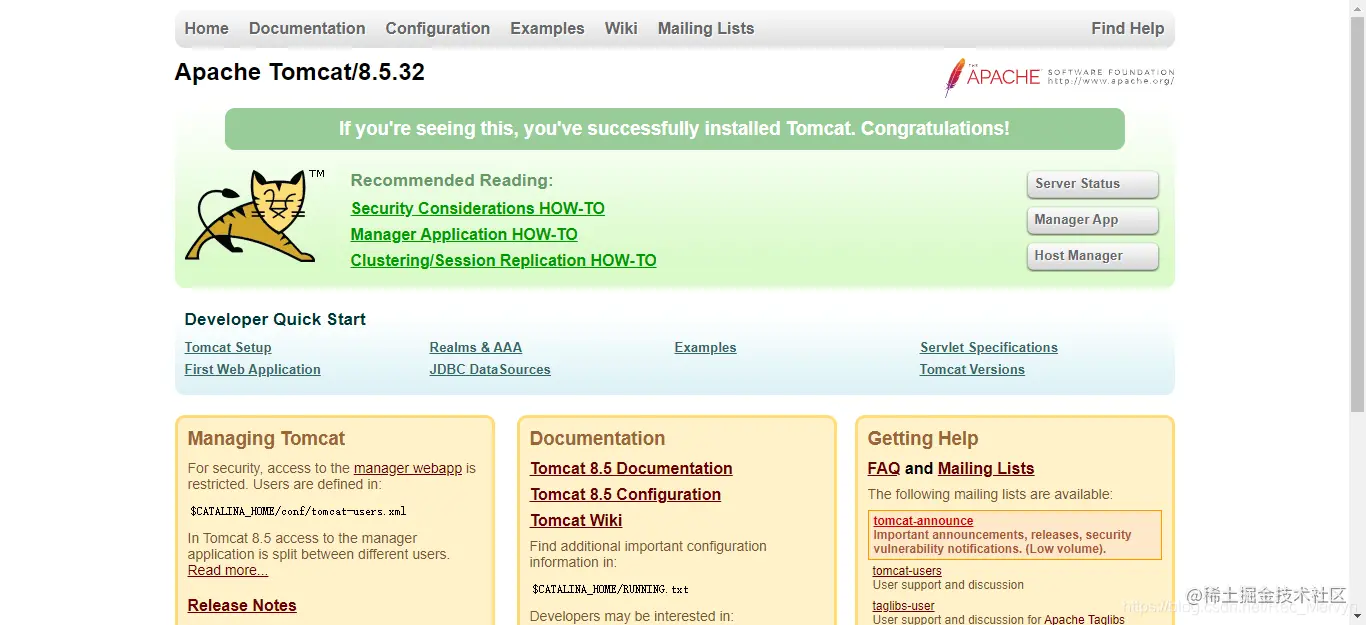
Task: Open the tomcat-users mailing list link
Action: pos(907,571)
